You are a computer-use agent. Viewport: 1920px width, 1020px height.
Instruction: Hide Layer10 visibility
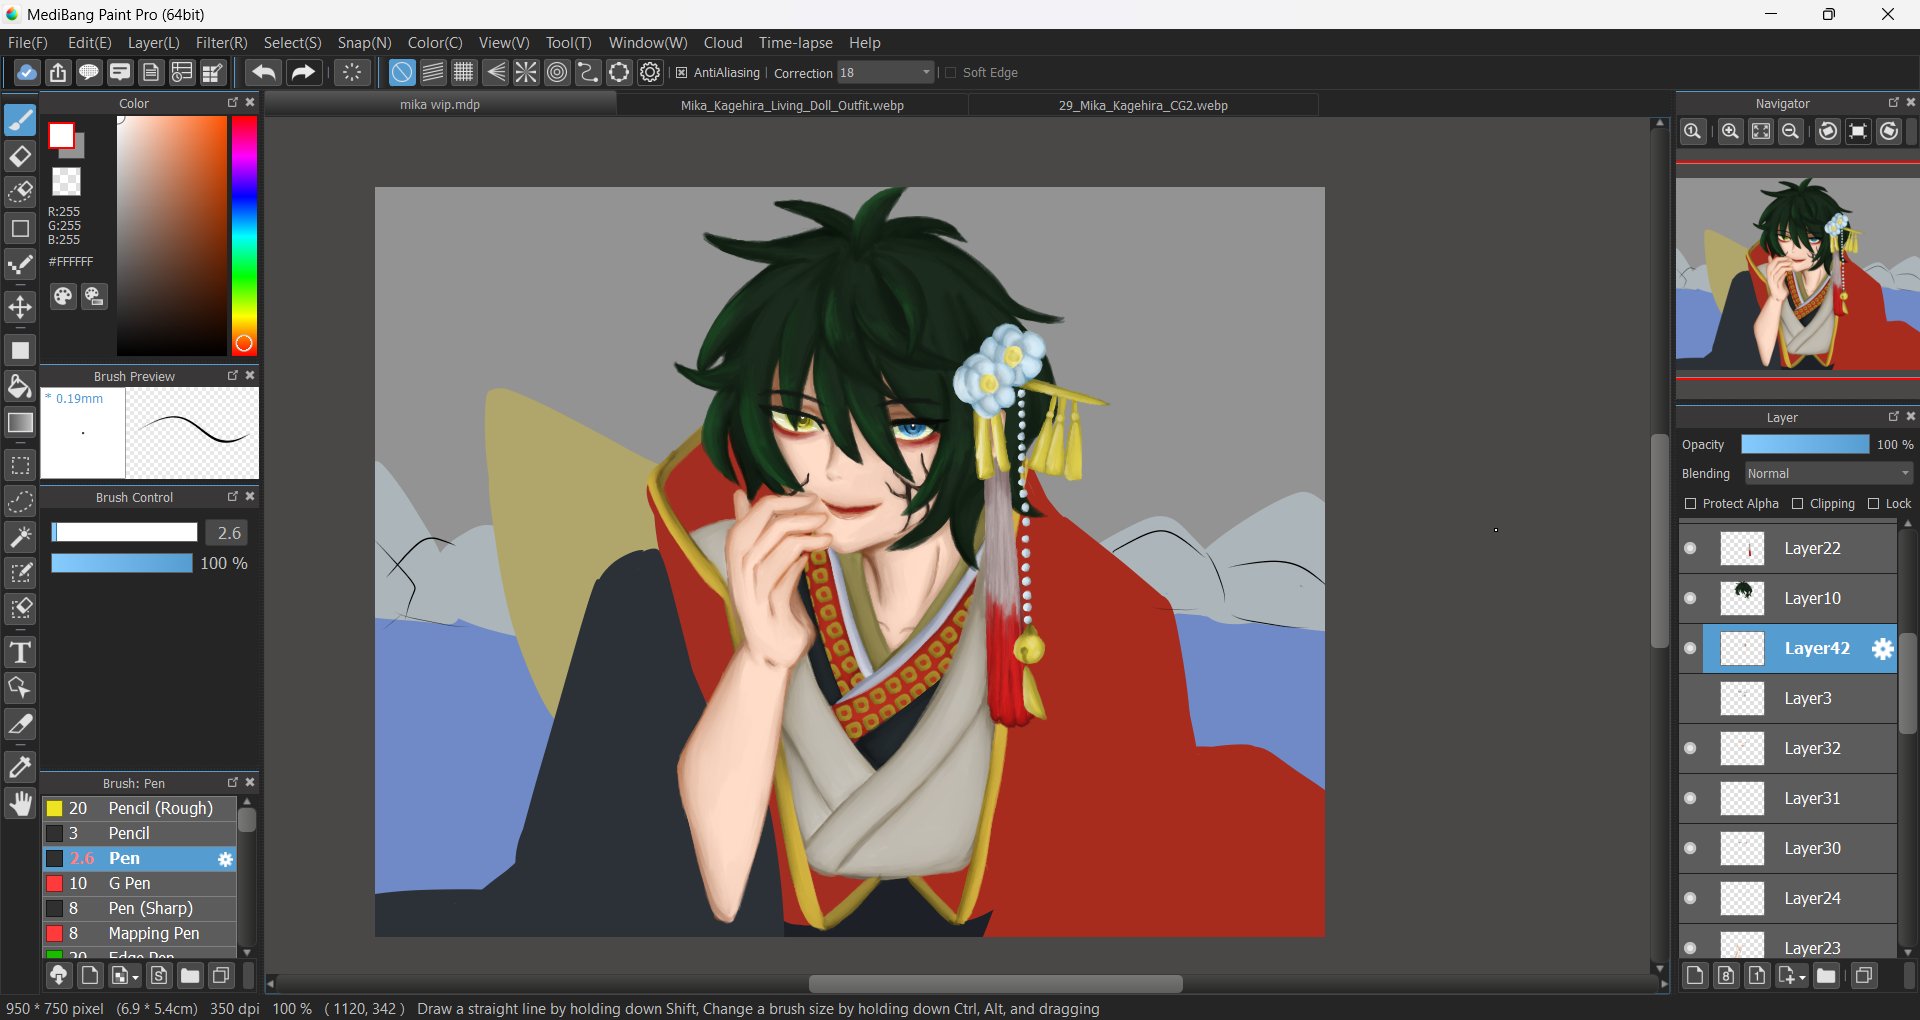pyautogui.click(x=1690, y=598)
